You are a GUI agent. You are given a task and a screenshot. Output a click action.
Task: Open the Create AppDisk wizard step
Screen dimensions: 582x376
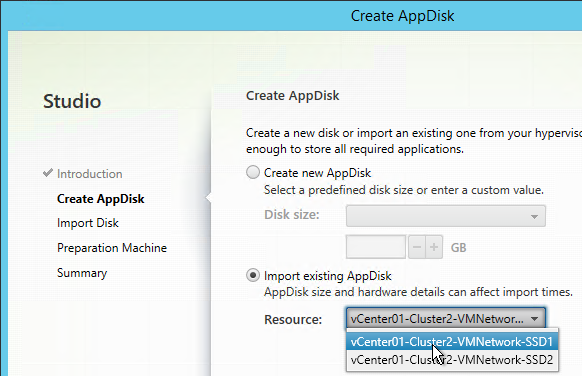tap(101, 199)
